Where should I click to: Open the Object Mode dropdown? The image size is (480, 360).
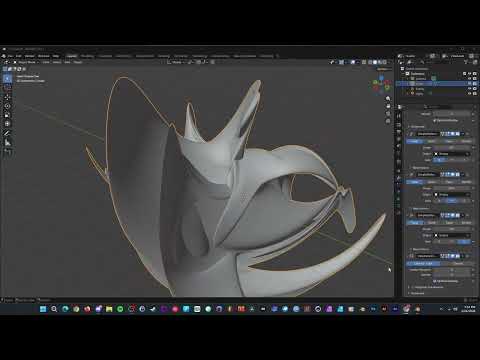(x=26, y=62)
